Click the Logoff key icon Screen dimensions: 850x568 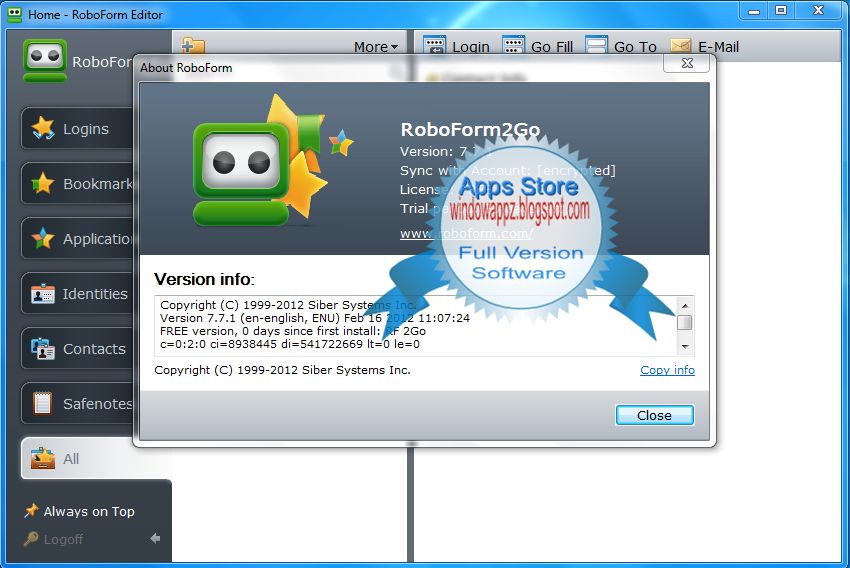31,539
